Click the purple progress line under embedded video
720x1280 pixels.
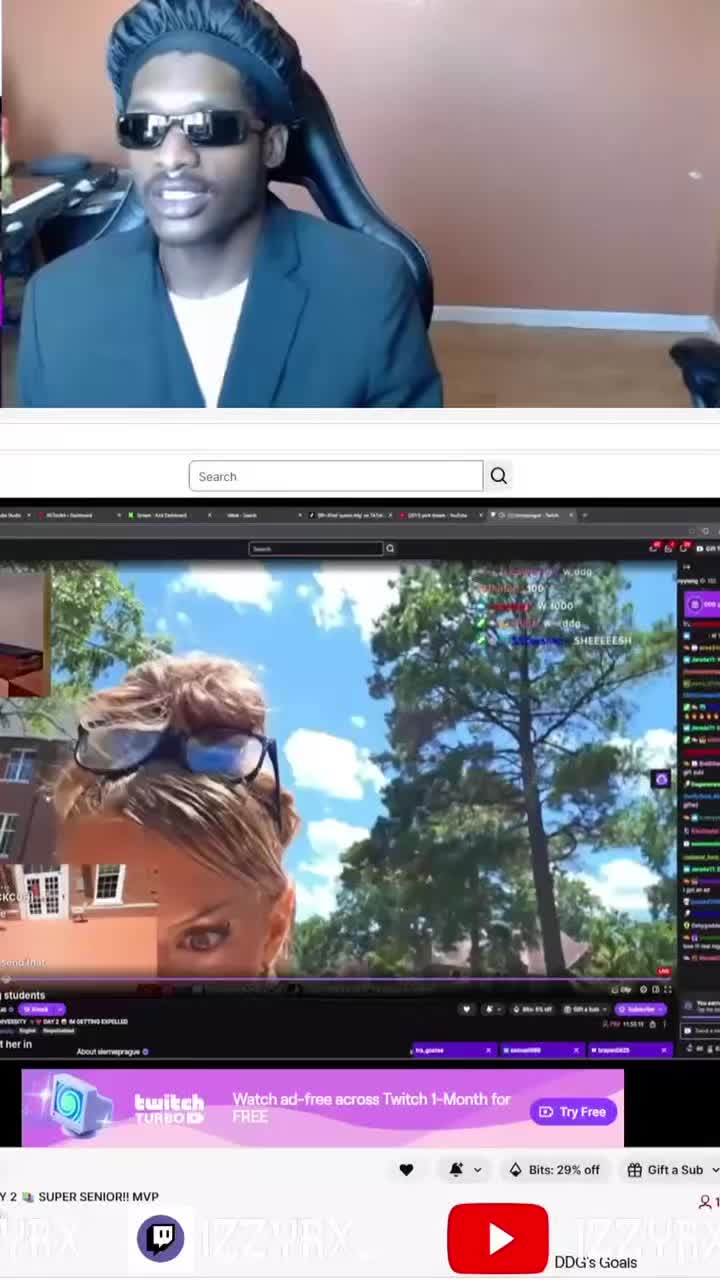click(x=338, y=980)
